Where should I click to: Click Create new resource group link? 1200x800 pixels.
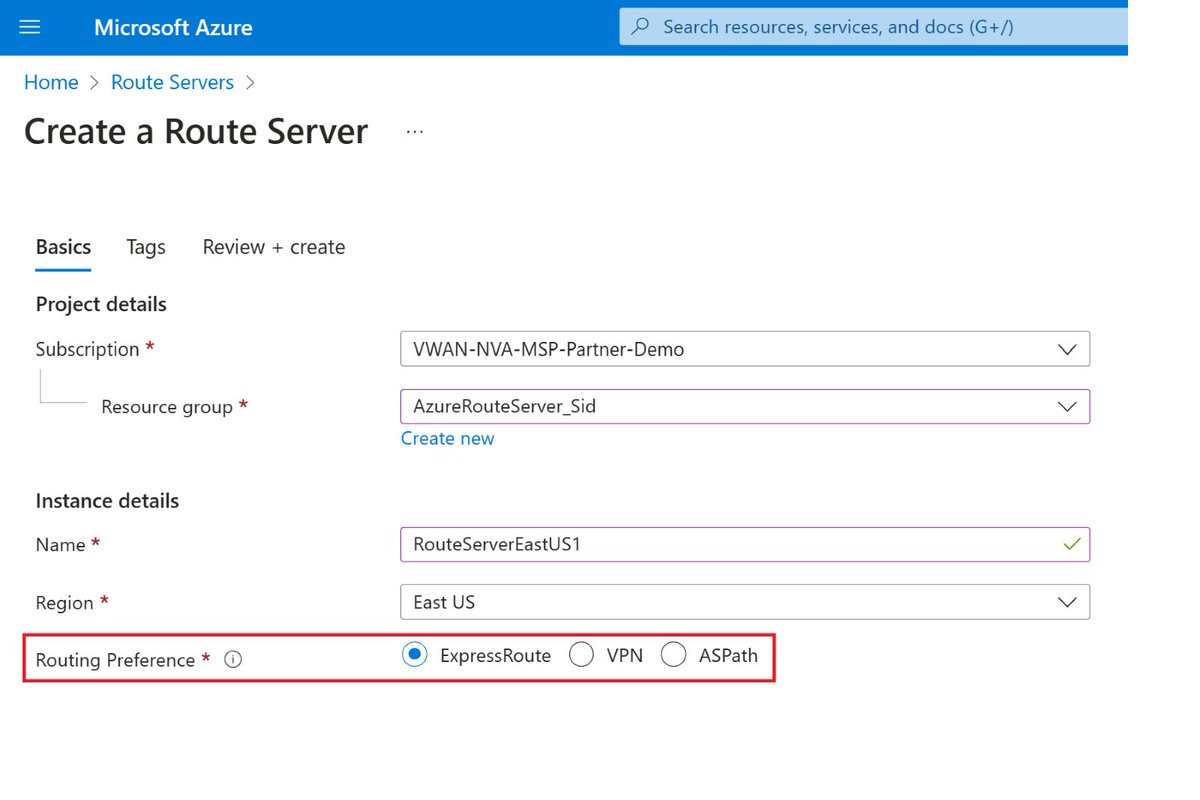tap(447, 438)
